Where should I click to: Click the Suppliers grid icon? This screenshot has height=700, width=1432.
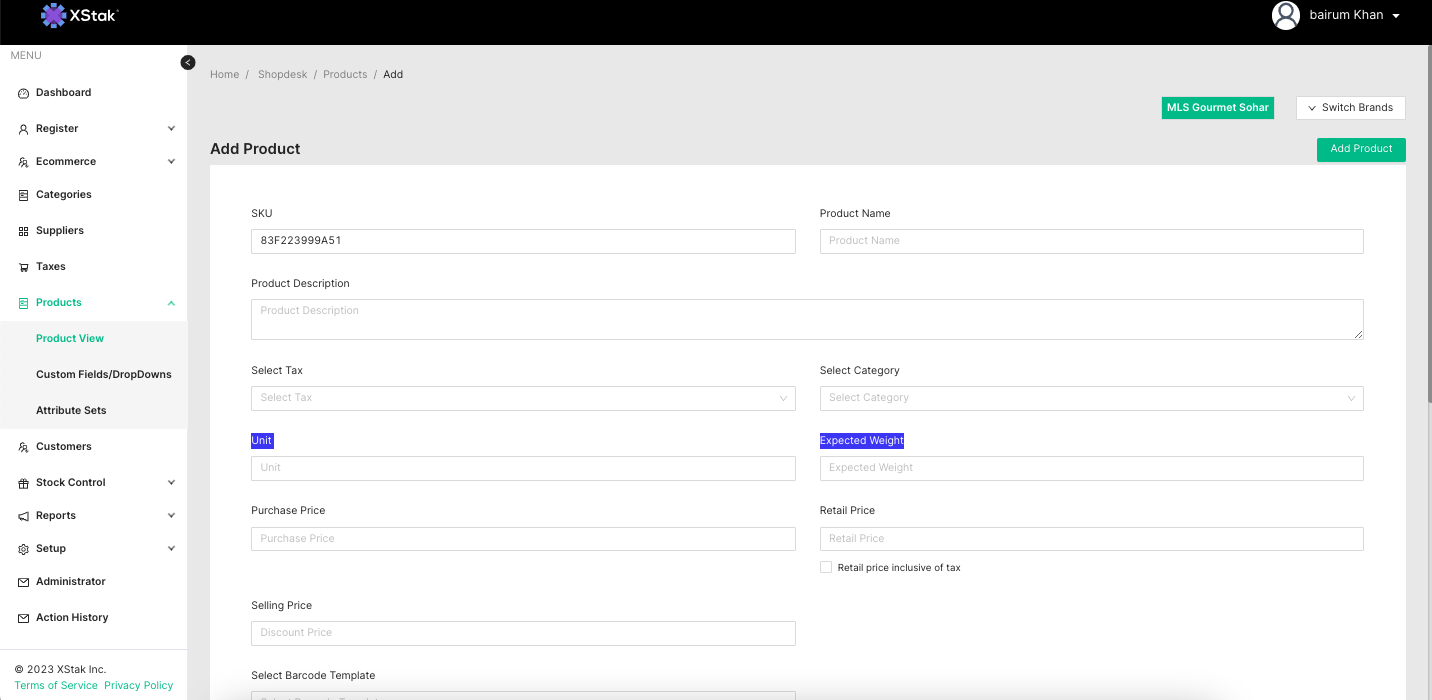pyautogui.click(x=24, y=231)
